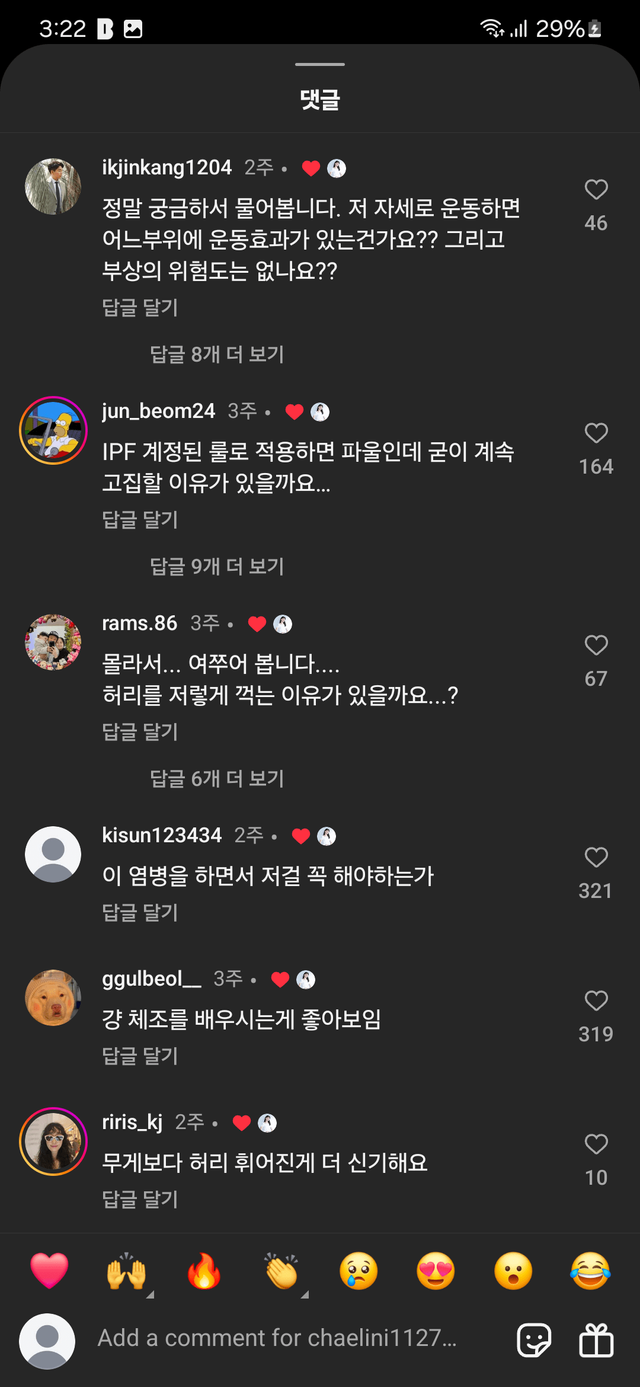Image resolution: width=640 pixels, height=1387 pixels.
Task: Select the fire emoji quick reaction
Action: (204, 1271)
